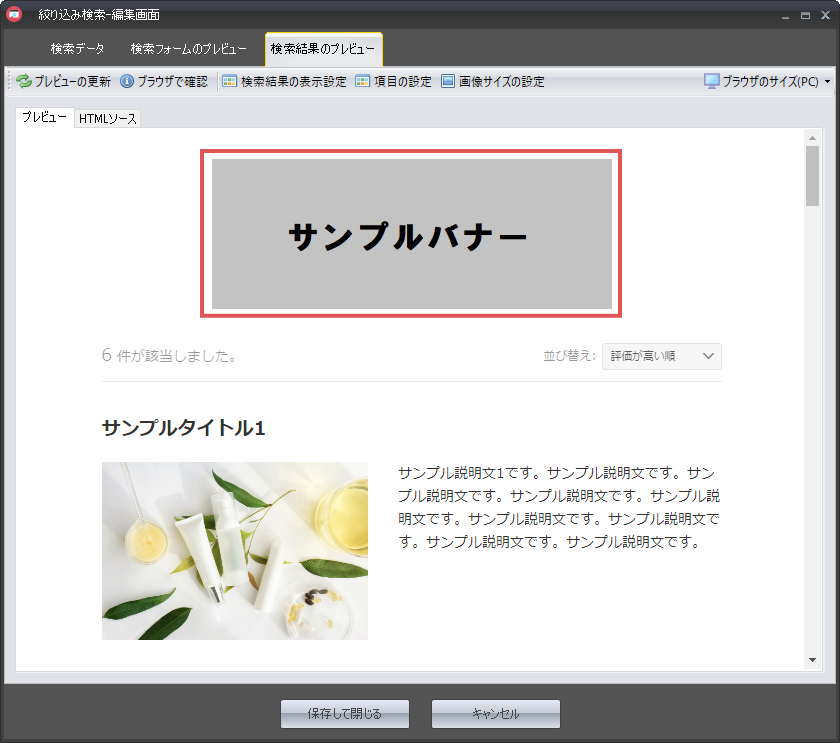Click the monitor icon for ブラウザのサイズ(PC)
This screenshot has width=840, height=743.
tap(711, 82)
